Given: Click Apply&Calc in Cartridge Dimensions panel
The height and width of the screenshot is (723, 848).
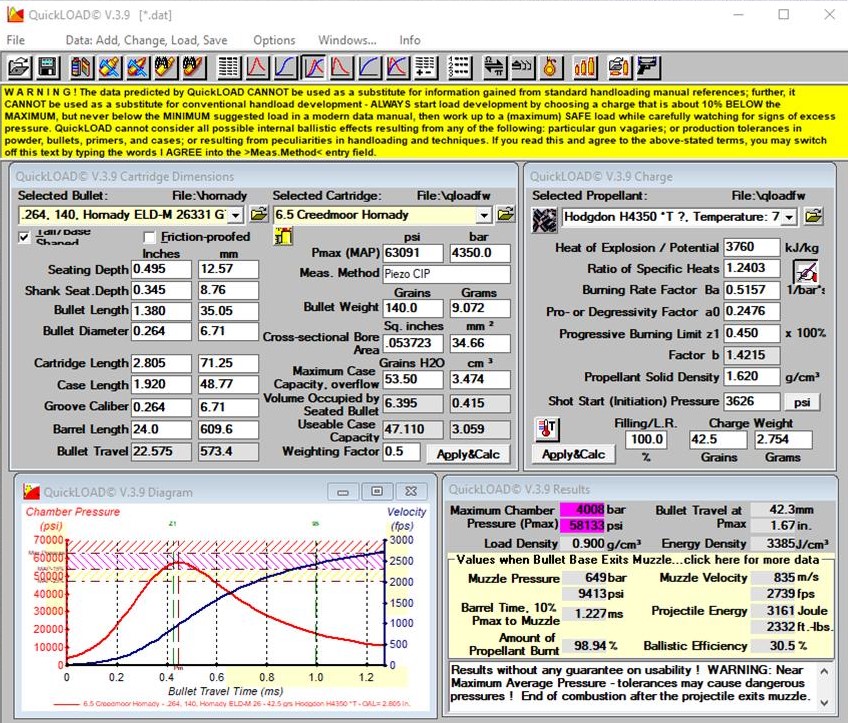Looking at the screenshot, I should click(468, 454).
